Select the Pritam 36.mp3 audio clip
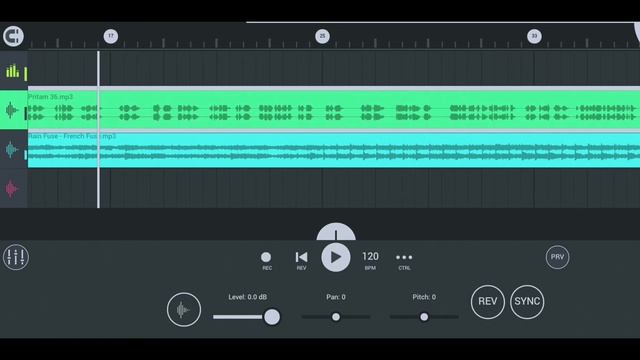Screen dimensions: 640x360 click(334, 110)
